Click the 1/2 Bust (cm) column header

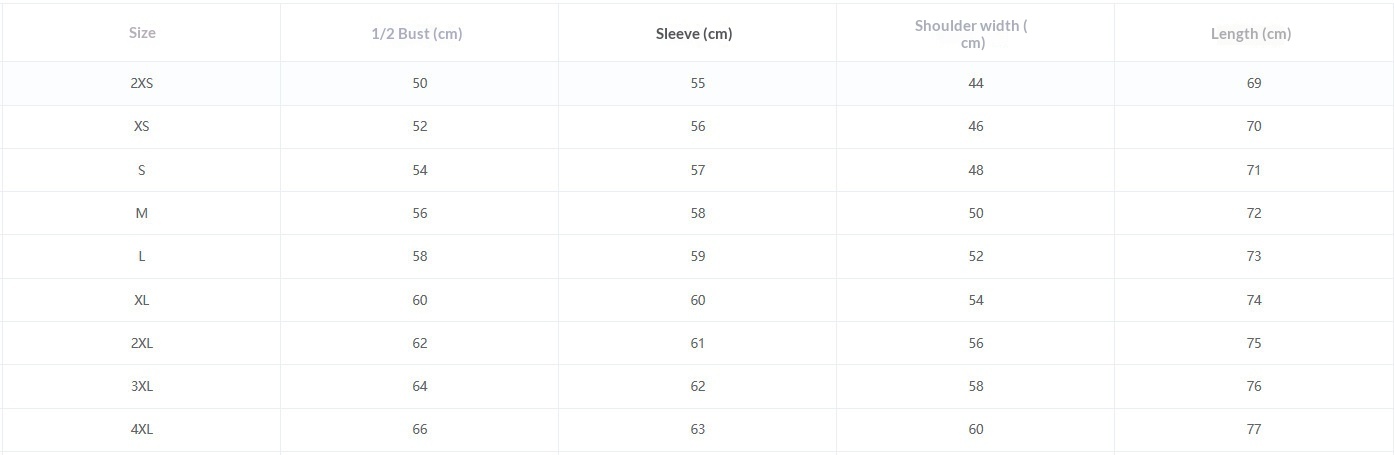point(417,33)
